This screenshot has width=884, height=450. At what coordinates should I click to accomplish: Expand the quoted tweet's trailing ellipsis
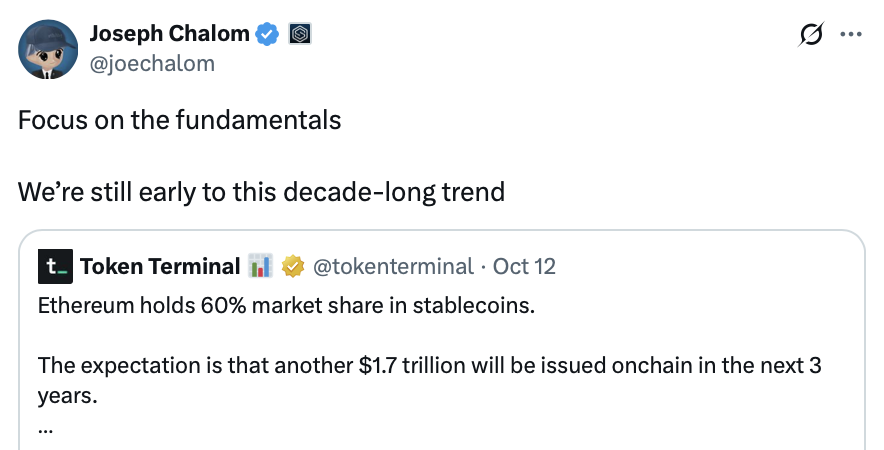(x=45, y=427)
